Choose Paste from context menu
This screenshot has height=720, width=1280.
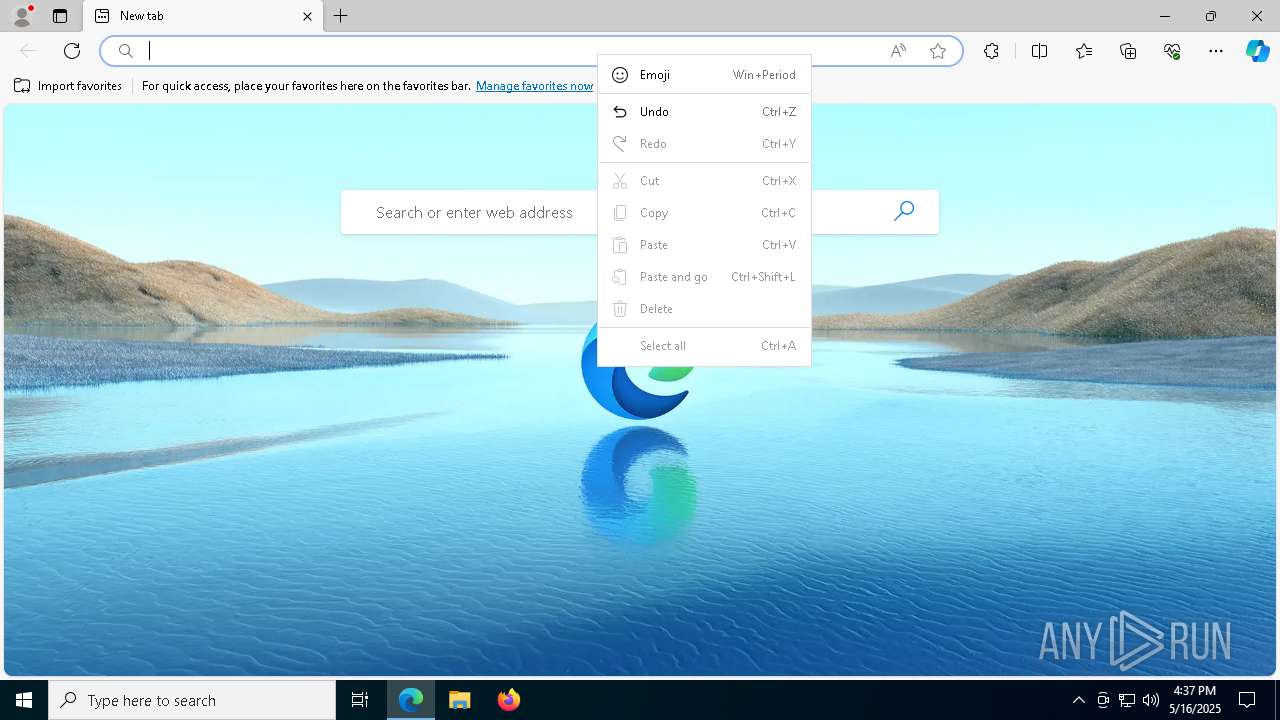coord(704,245)
